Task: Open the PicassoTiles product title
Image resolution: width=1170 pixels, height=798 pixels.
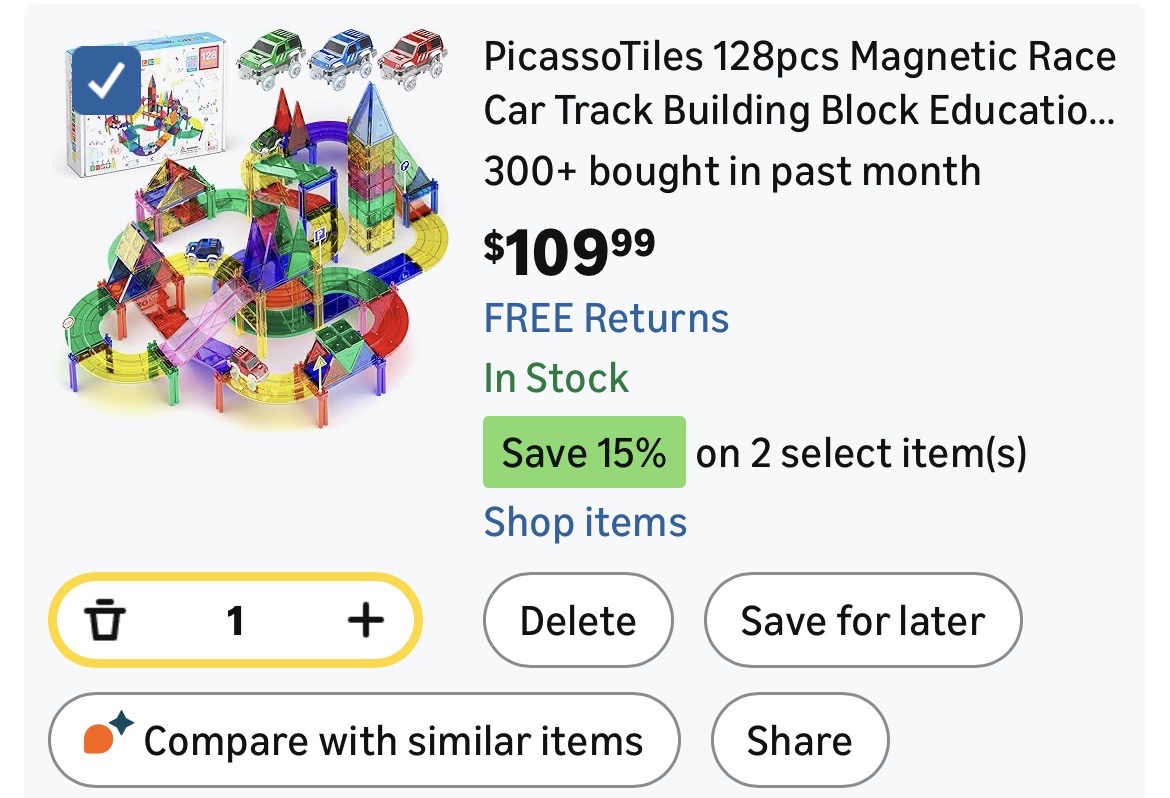Action: pos(798,84)
